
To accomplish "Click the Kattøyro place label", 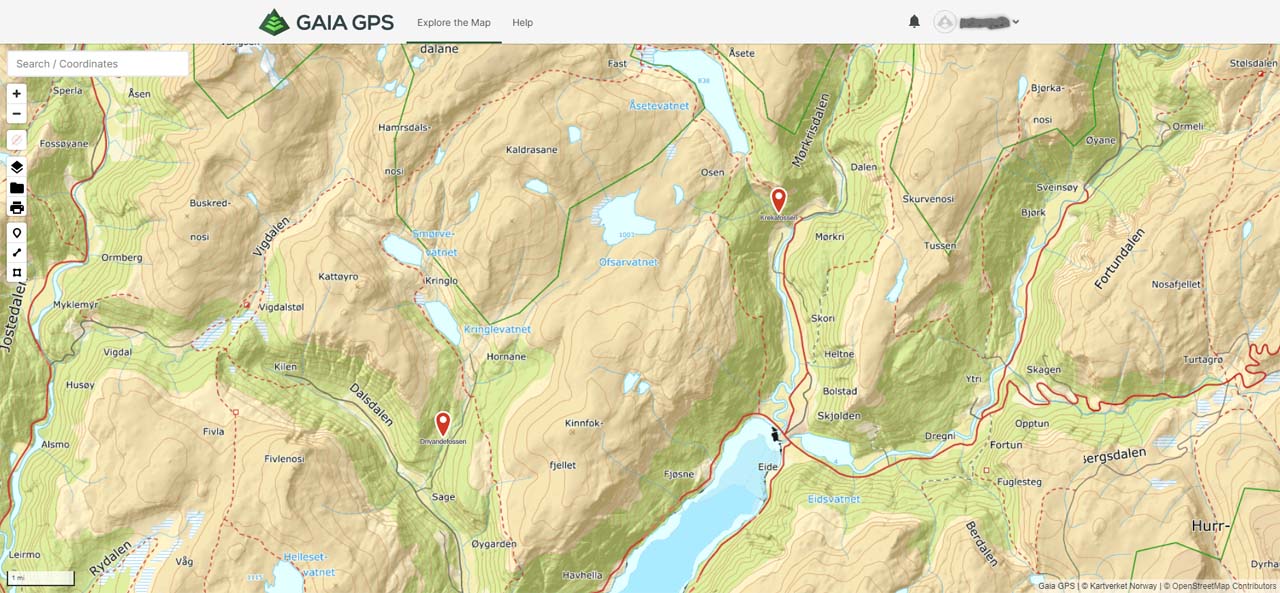I will 338,277.
